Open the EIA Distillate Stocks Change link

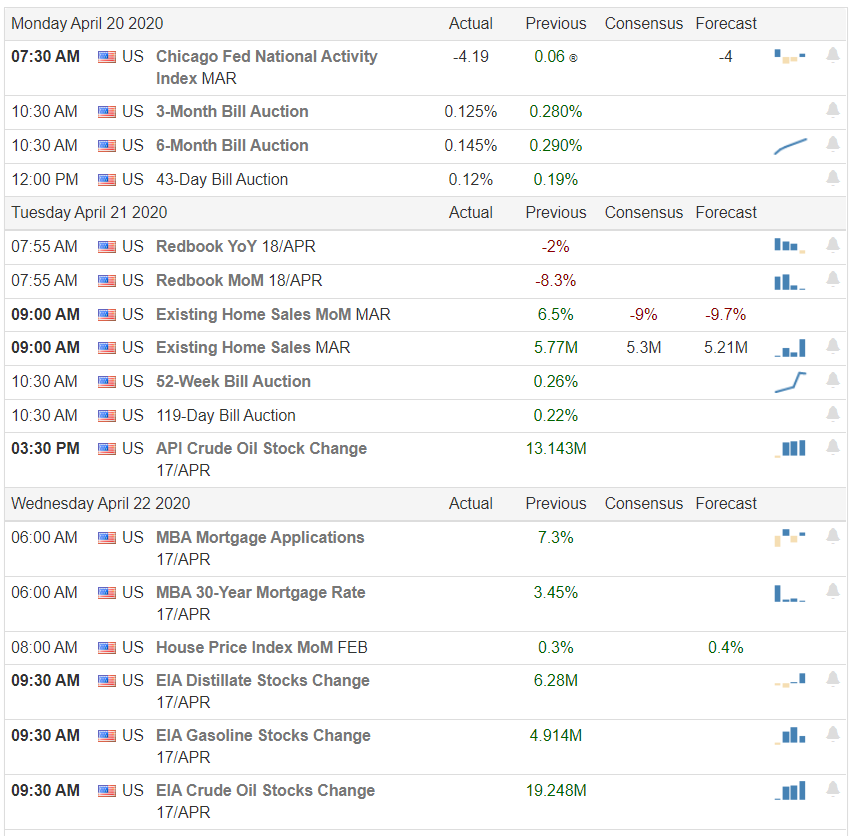263,691
